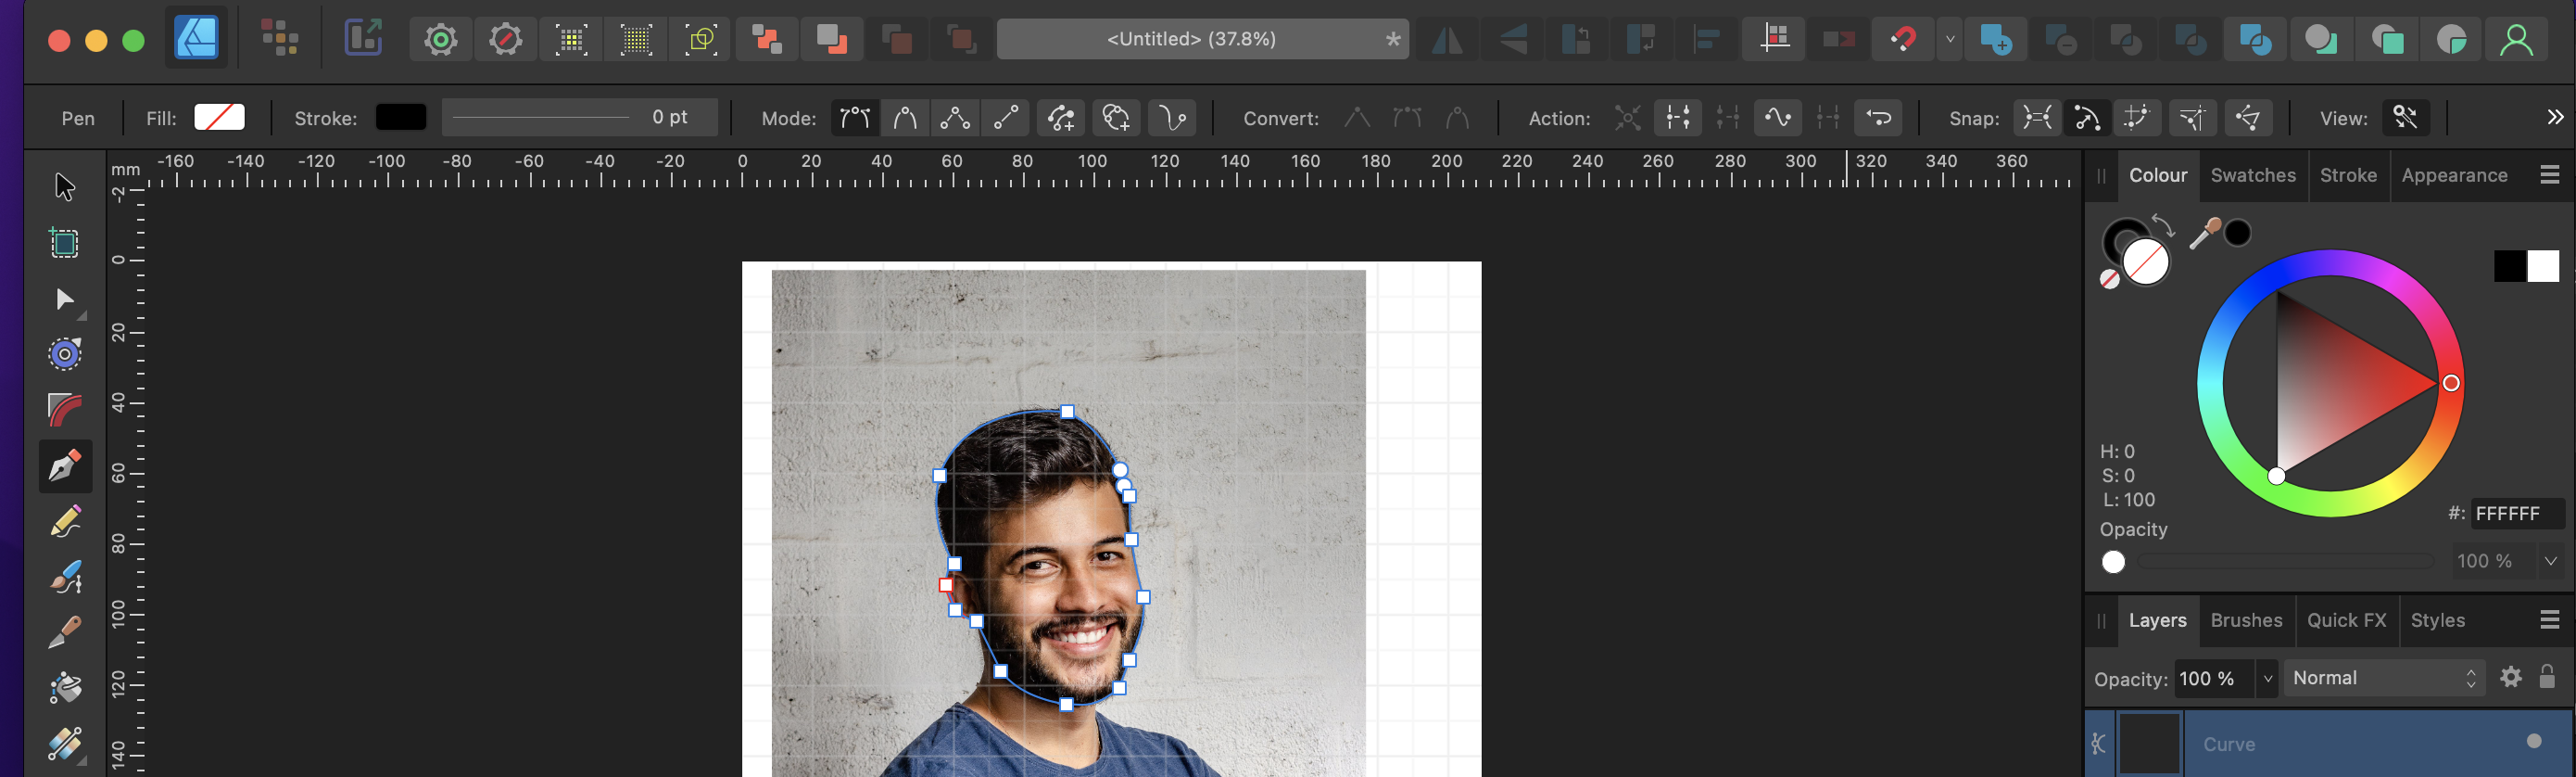Open stroke width 0 pt control

click(579, 117)
